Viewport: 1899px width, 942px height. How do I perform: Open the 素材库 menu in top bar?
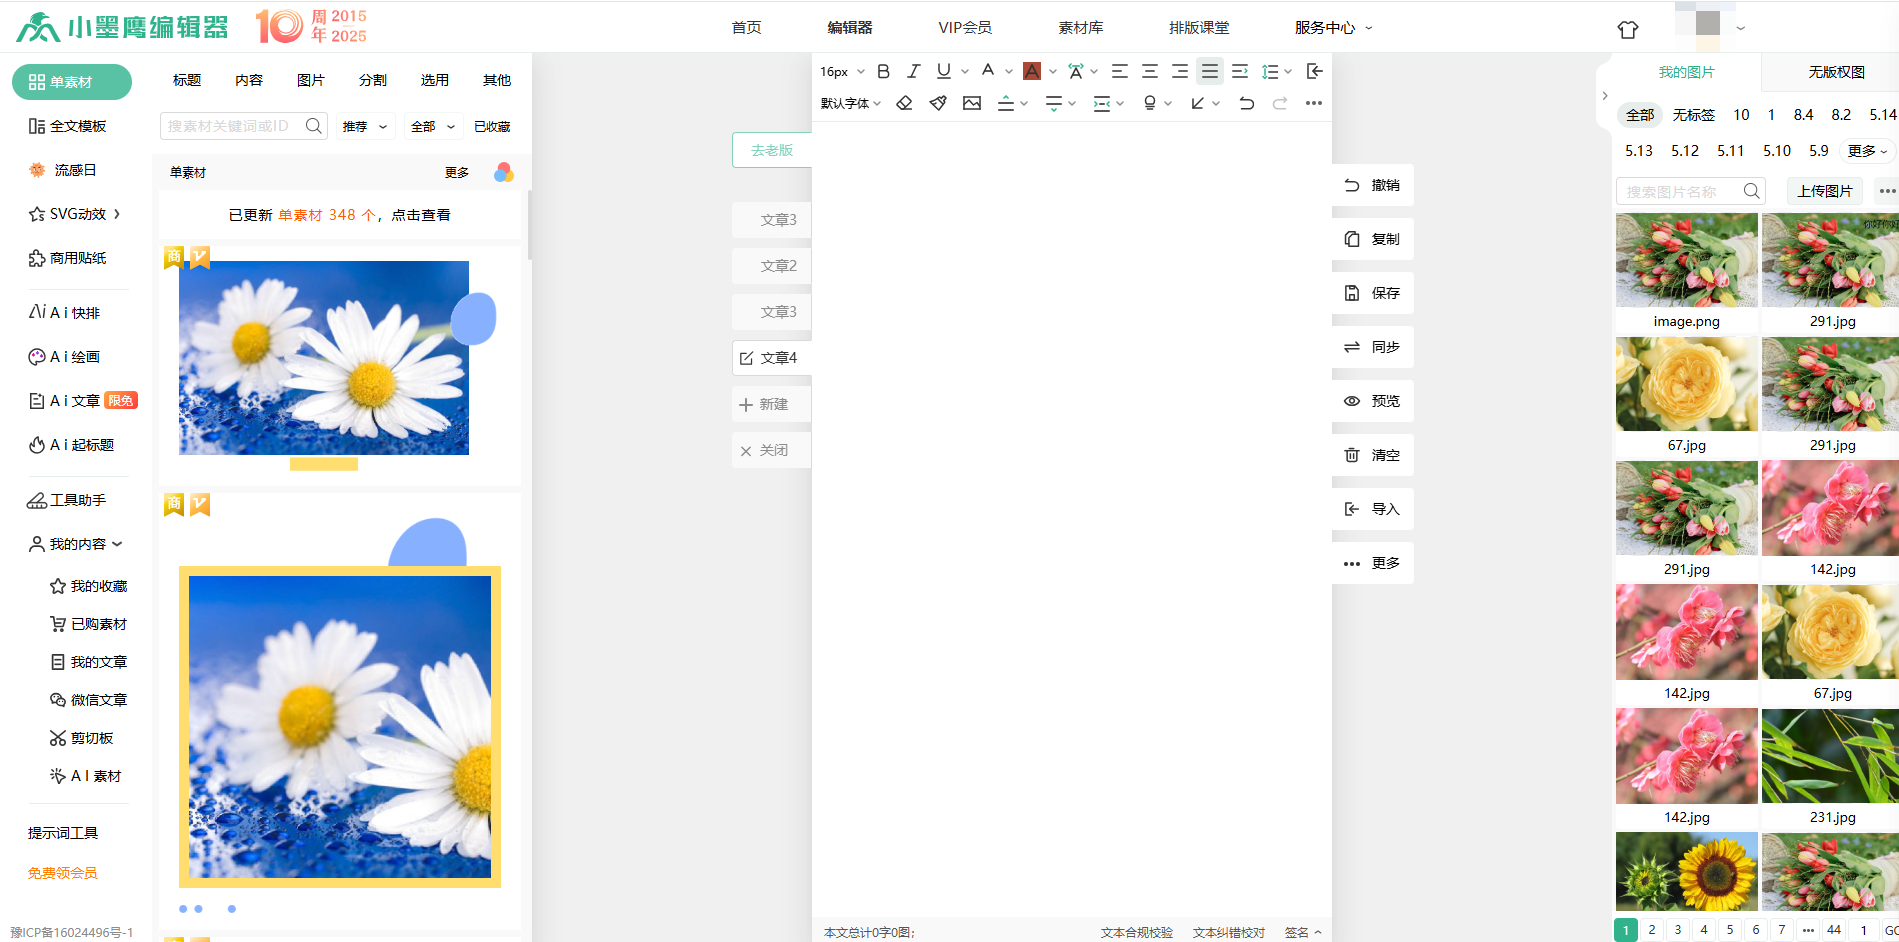point(1080,27)
